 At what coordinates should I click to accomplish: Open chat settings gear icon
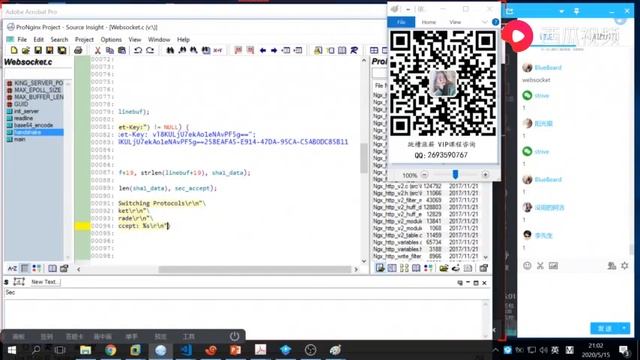pyautogui.click(x=625, y=266)
